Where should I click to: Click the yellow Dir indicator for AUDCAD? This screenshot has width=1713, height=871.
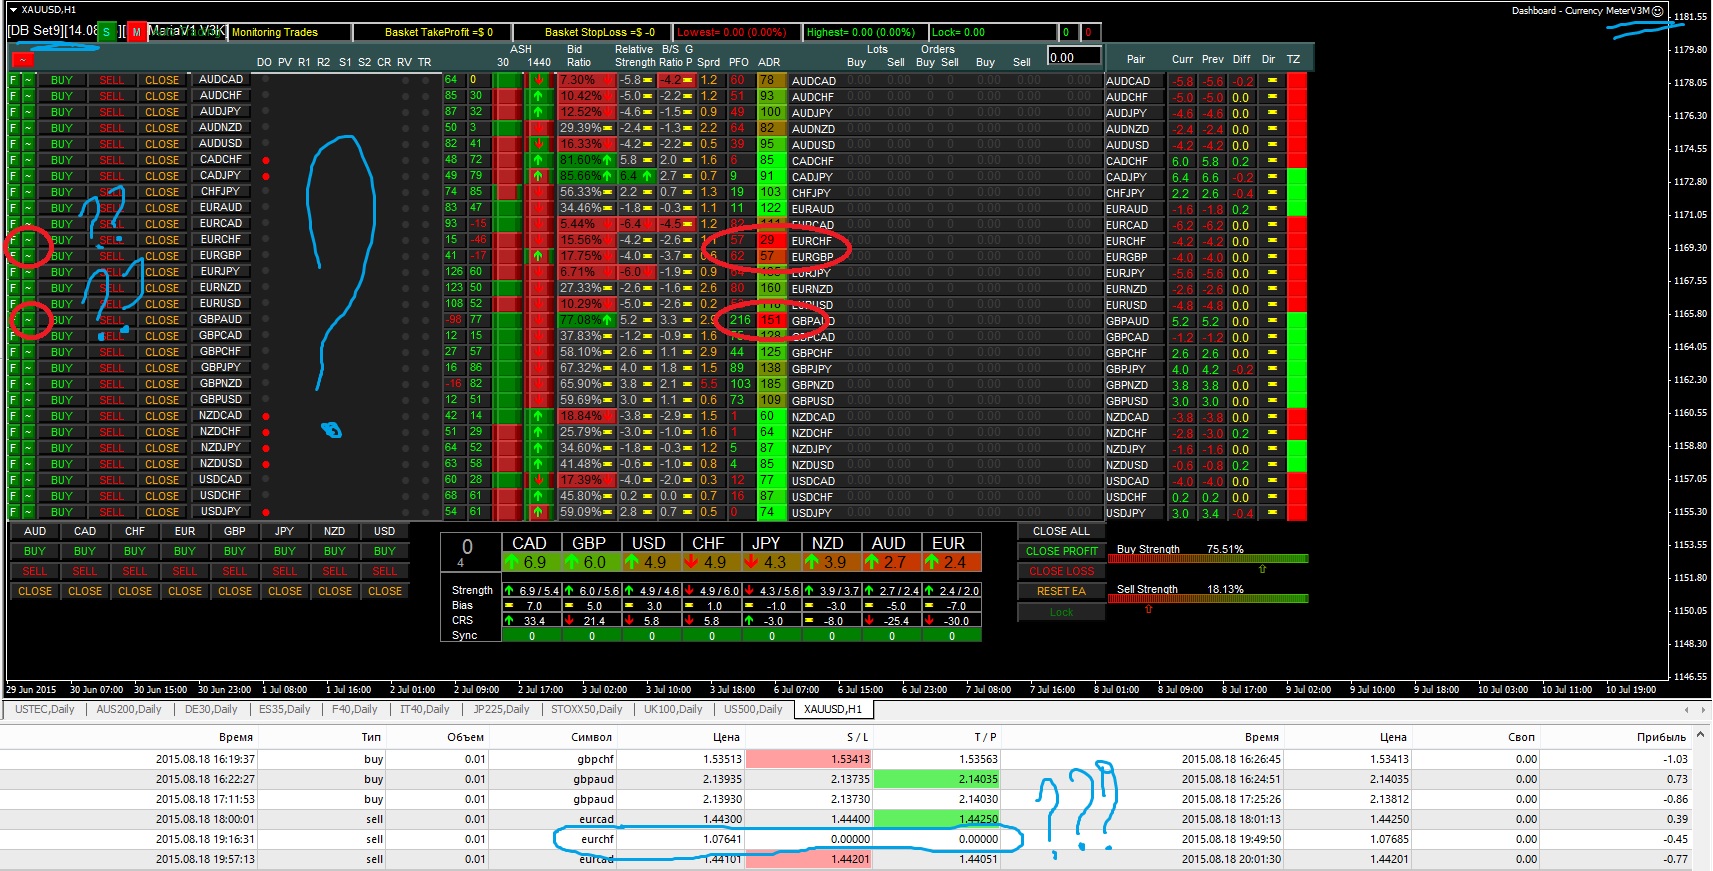(1272, 81)
